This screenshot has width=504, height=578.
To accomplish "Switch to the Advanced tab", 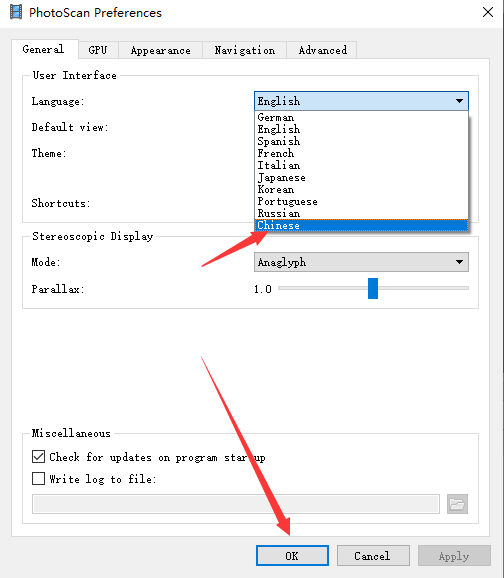I will tap(322, 50).
